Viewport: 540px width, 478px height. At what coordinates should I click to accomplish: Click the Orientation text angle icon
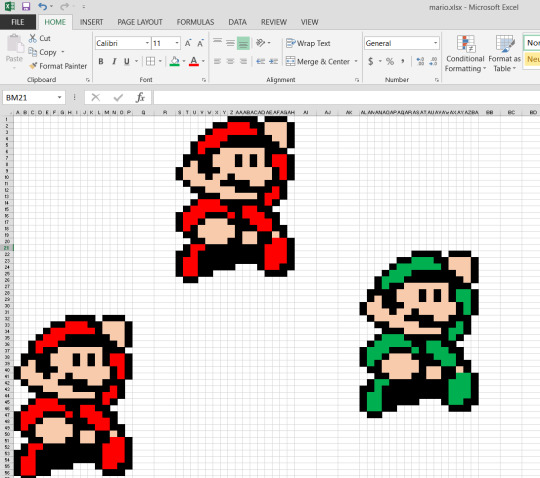[260, 43]
